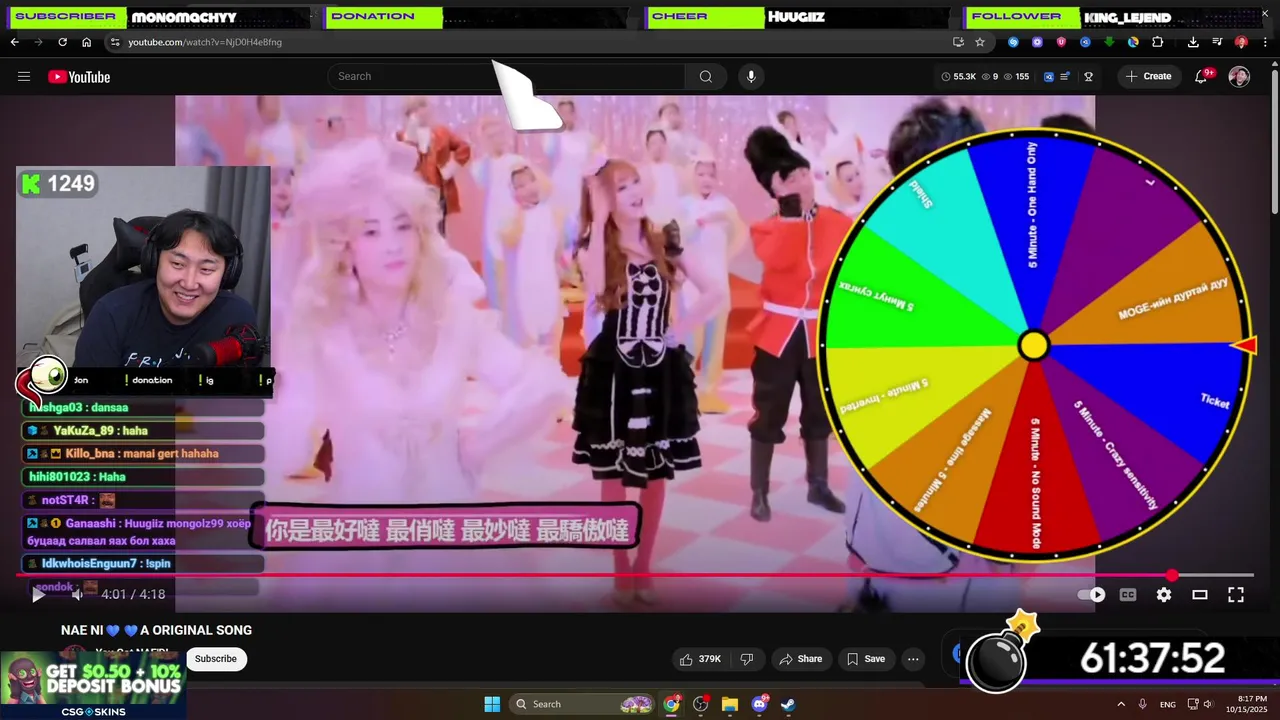Screen dimensions: 1280x720
Task: Like the video with 379K likes
Action: tap(700, 659)
